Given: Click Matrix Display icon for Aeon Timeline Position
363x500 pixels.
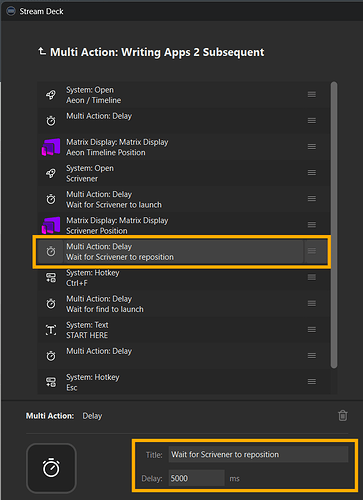Looking at the screenshot, I should point(51,147).
